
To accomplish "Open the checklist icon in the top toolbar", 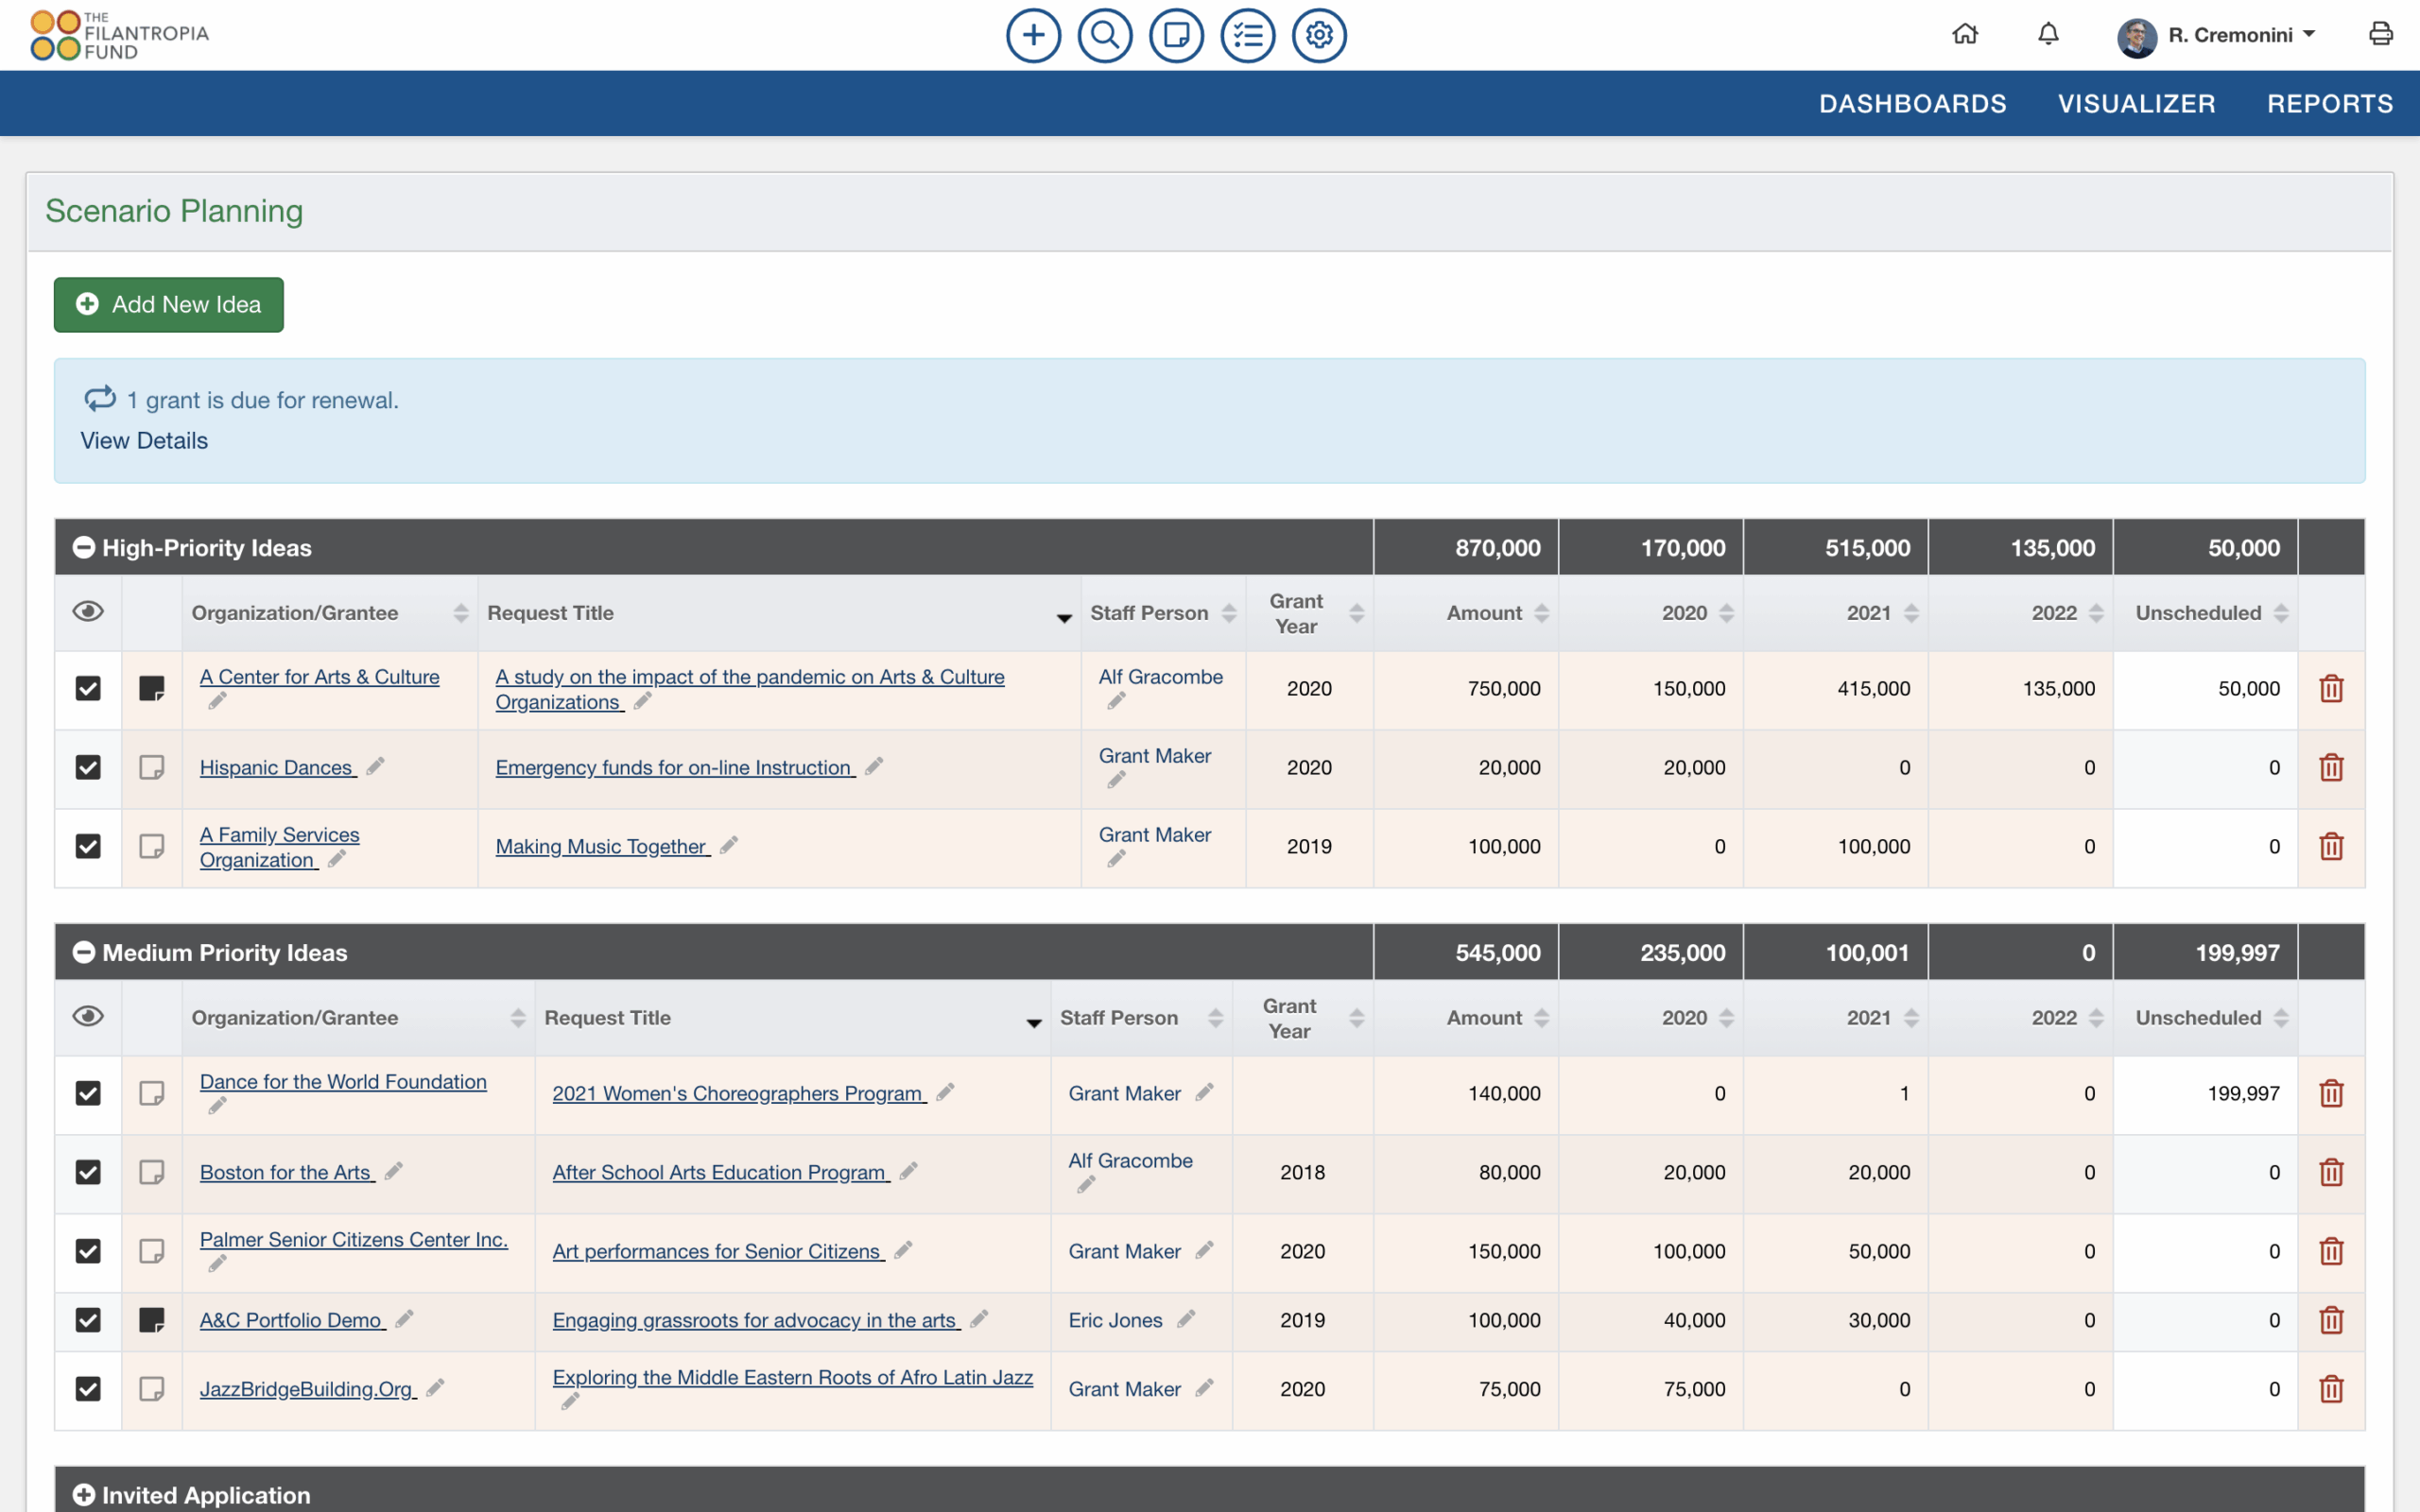I will tap(1248, 34).
